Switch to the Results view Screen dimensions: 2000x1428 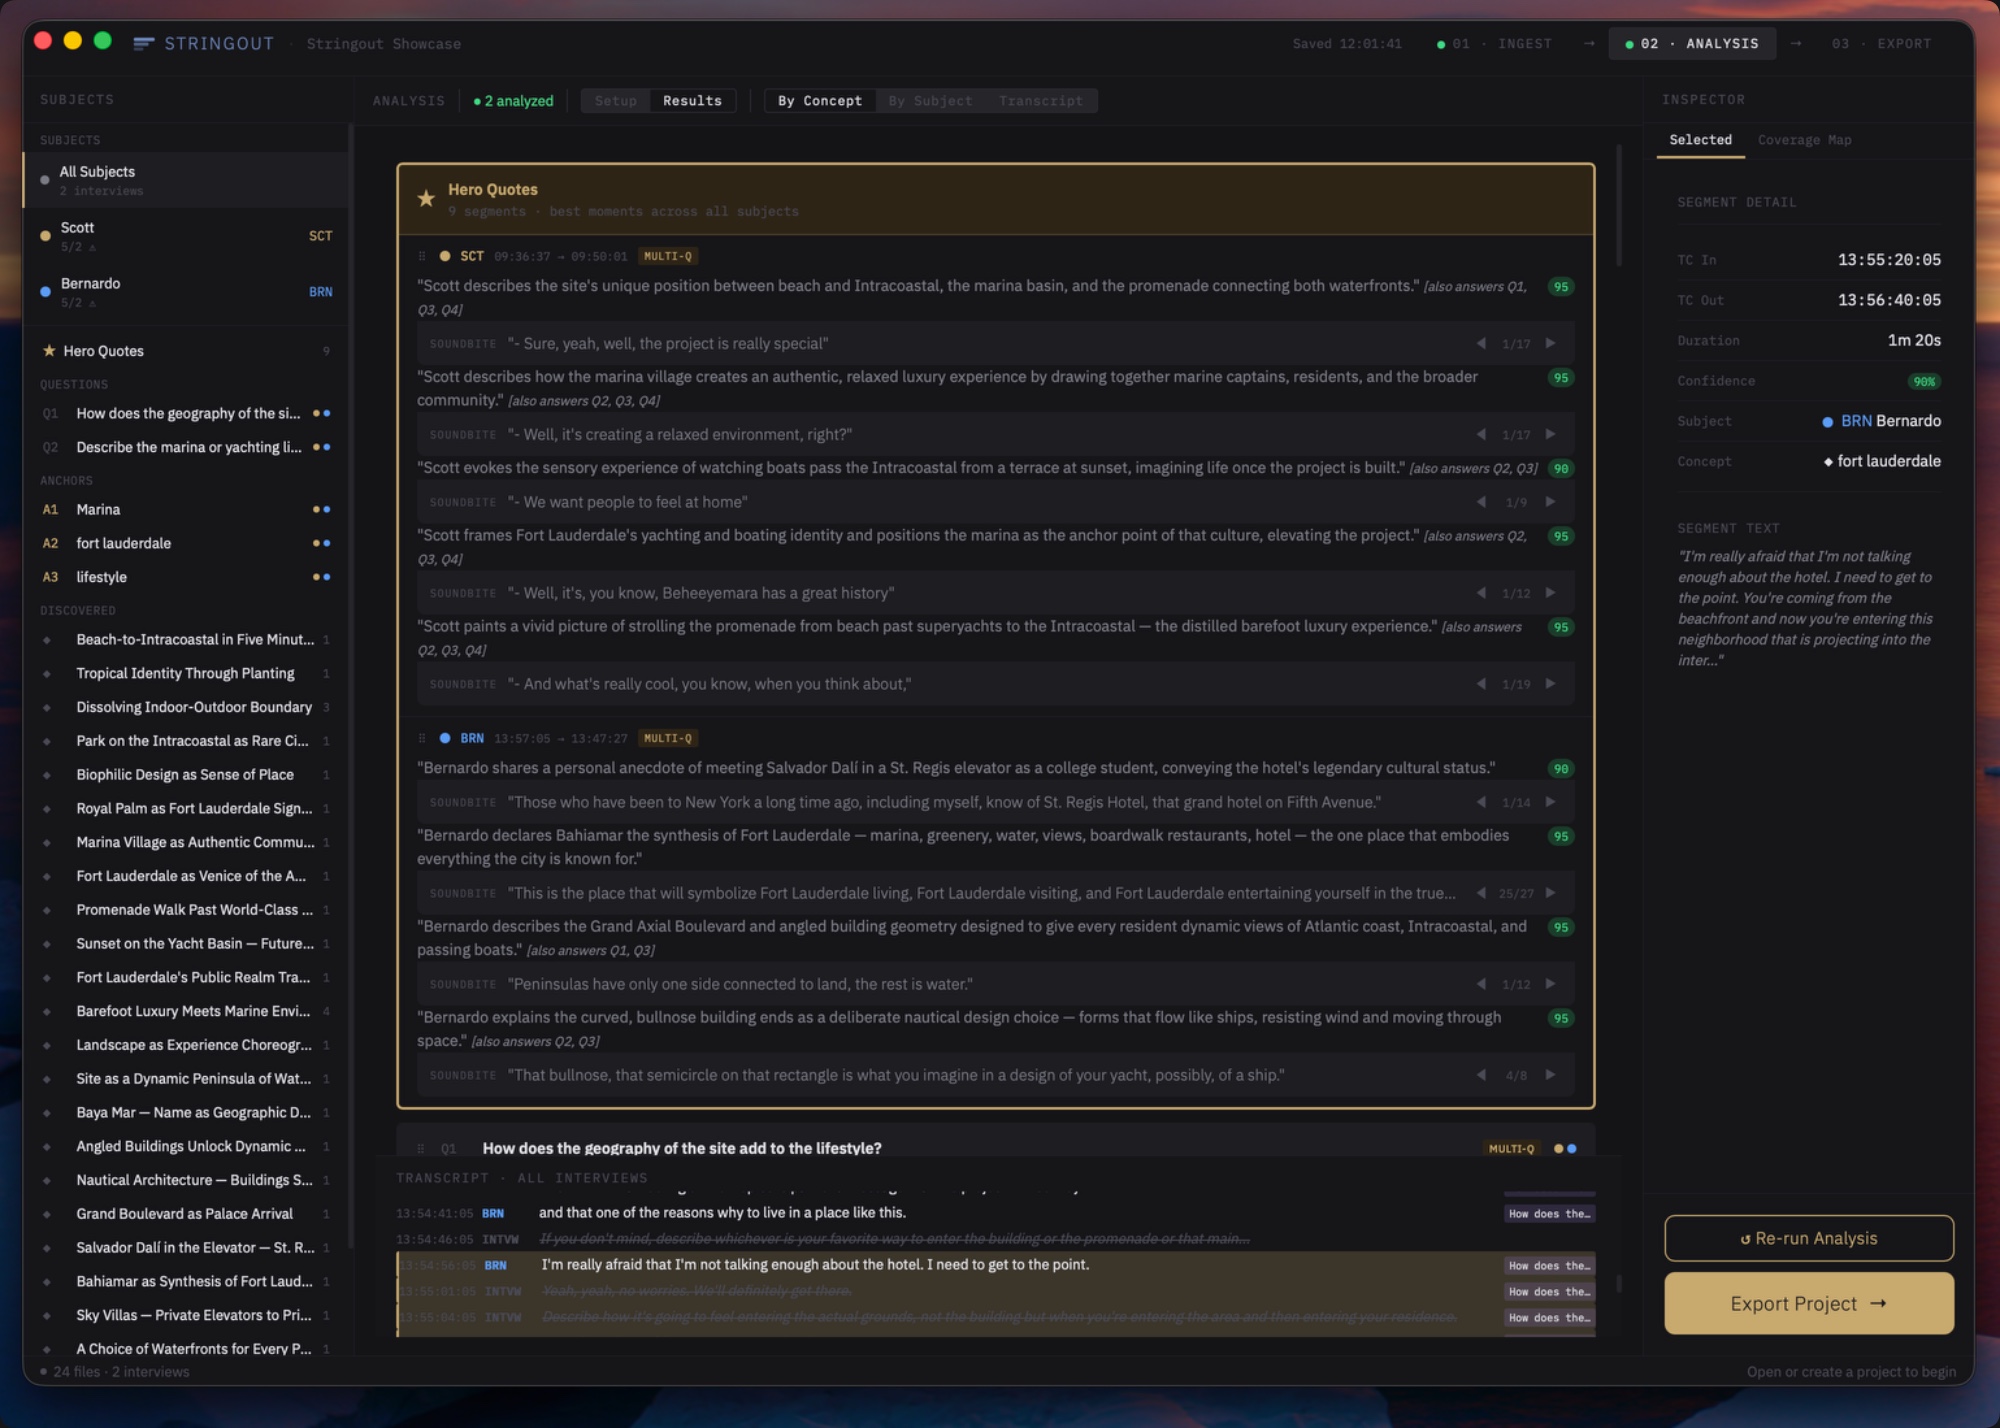(x=692, y=101)
